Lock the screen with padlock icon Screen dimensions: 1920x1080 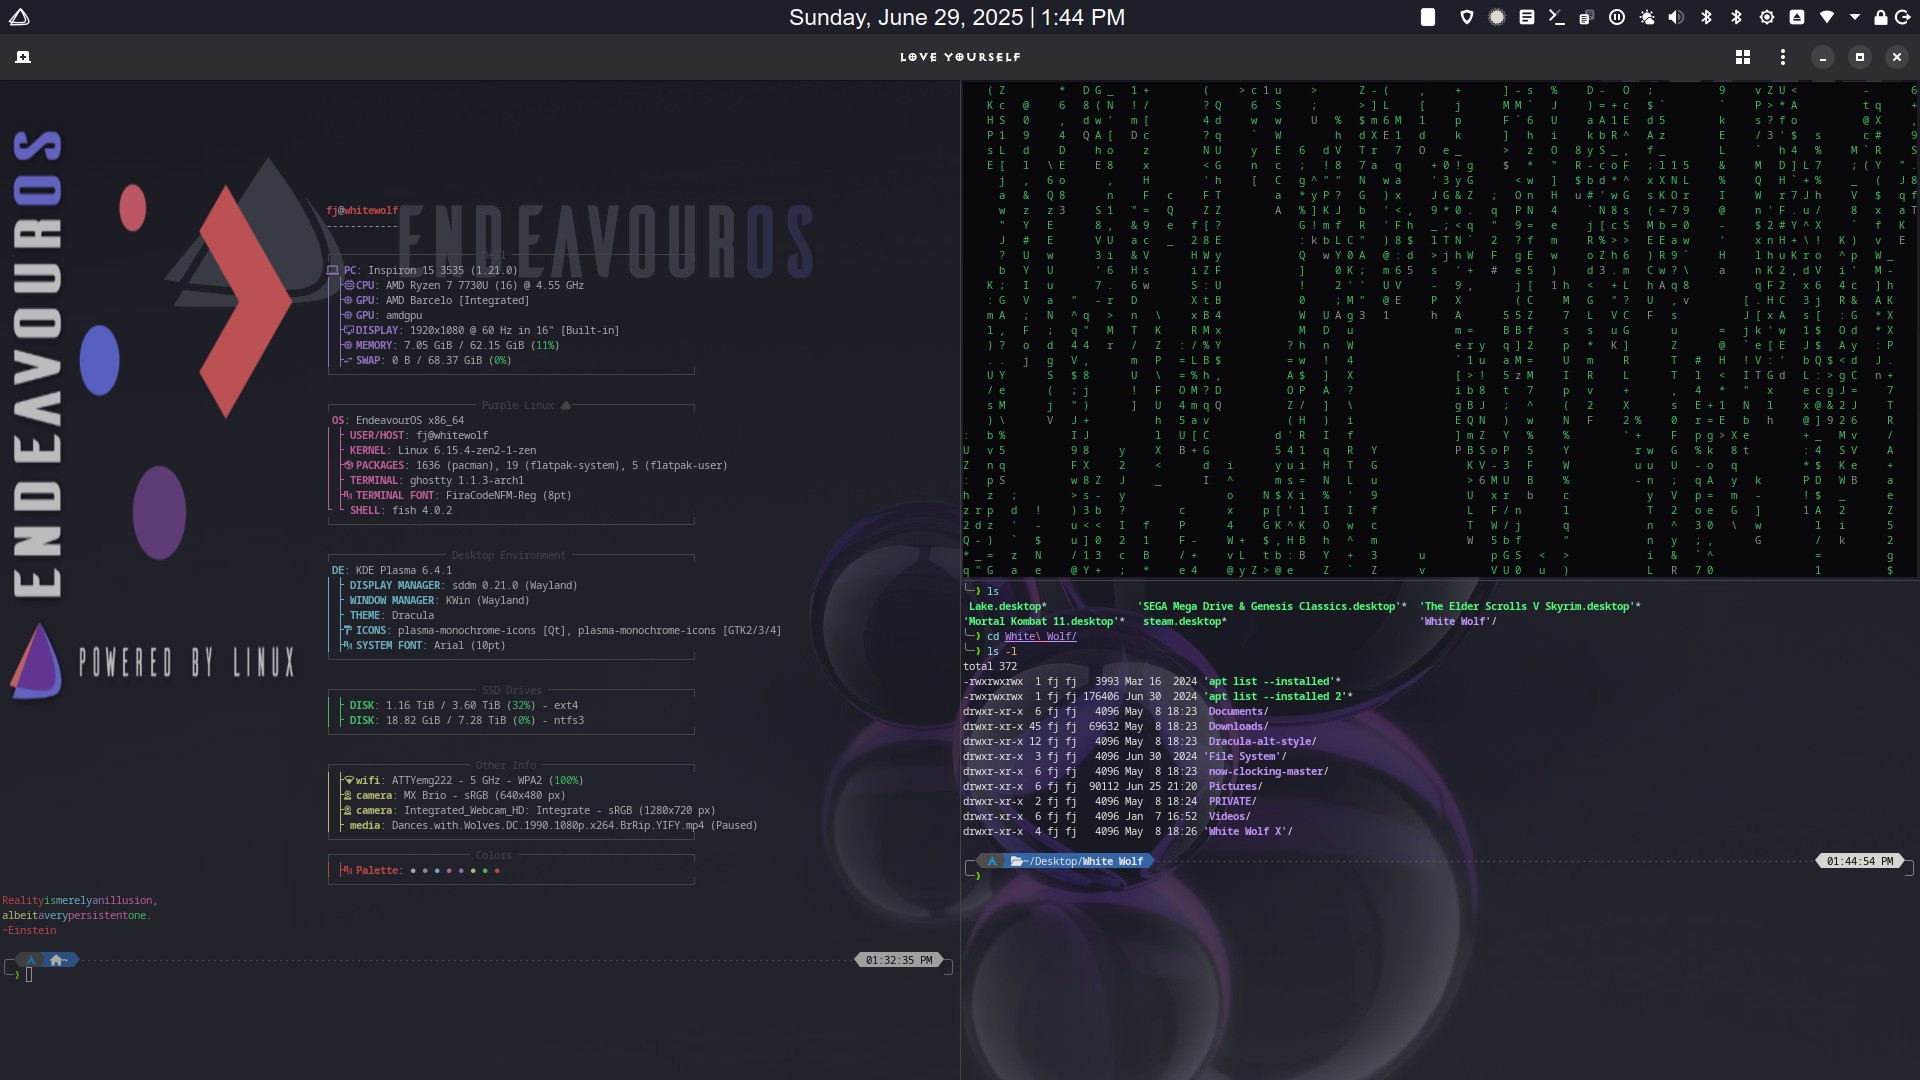(1880, 17)
